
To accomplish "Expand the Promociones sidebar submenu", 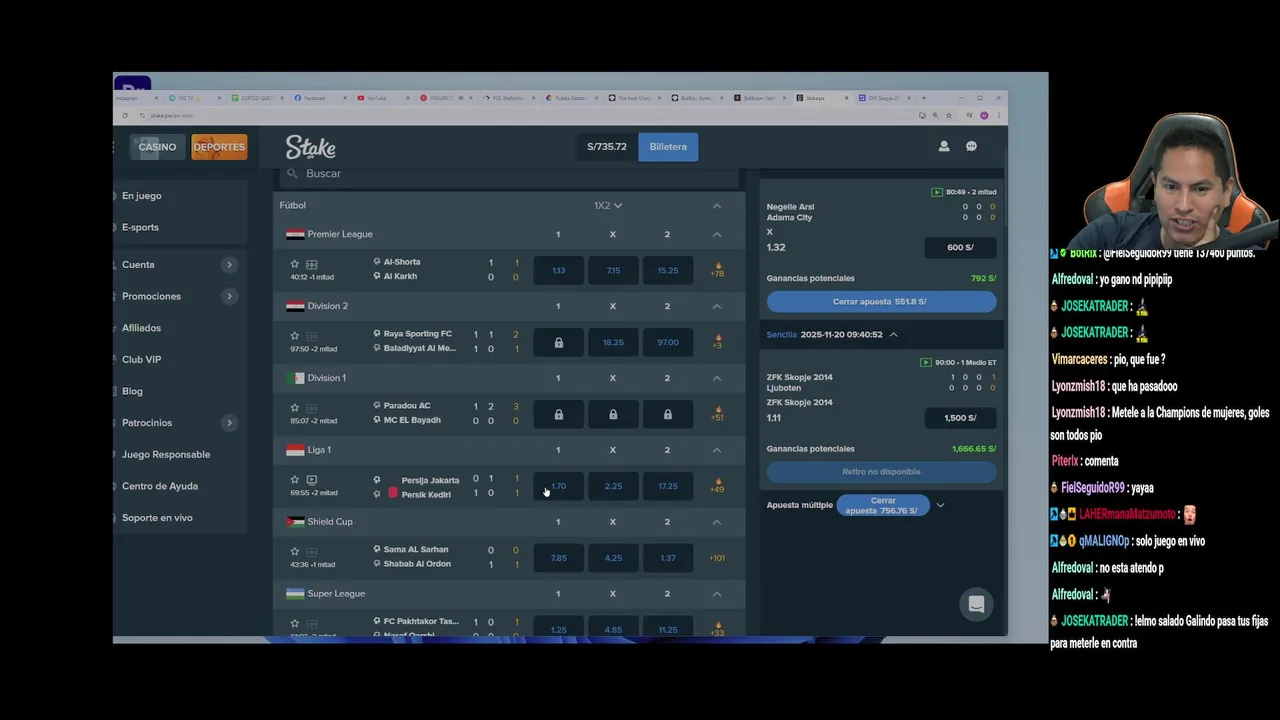I will (229, 296).
